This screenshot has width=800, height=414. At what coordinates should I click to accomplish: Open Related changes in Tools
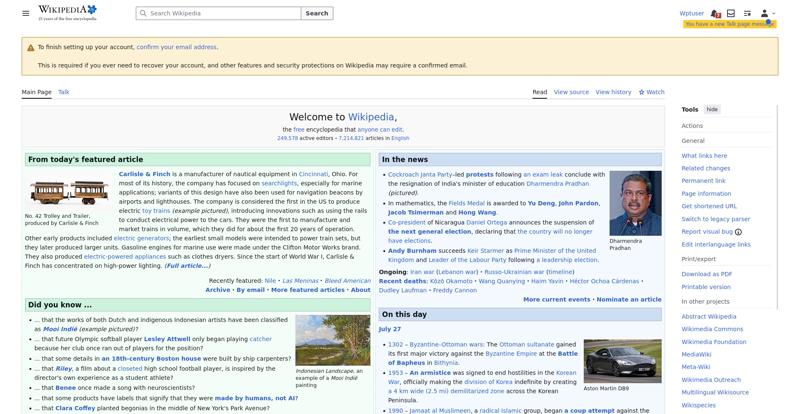[x=706, y=168]
